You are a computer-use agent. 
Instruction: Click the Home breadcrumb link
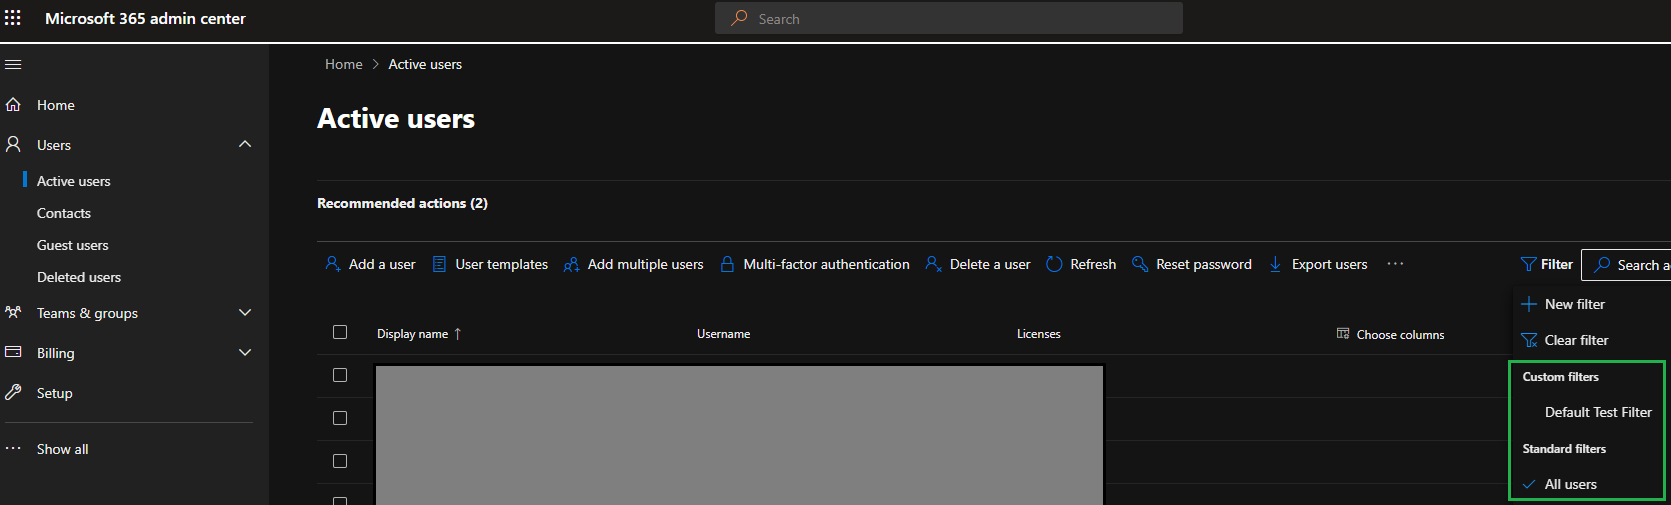(344, 64)
